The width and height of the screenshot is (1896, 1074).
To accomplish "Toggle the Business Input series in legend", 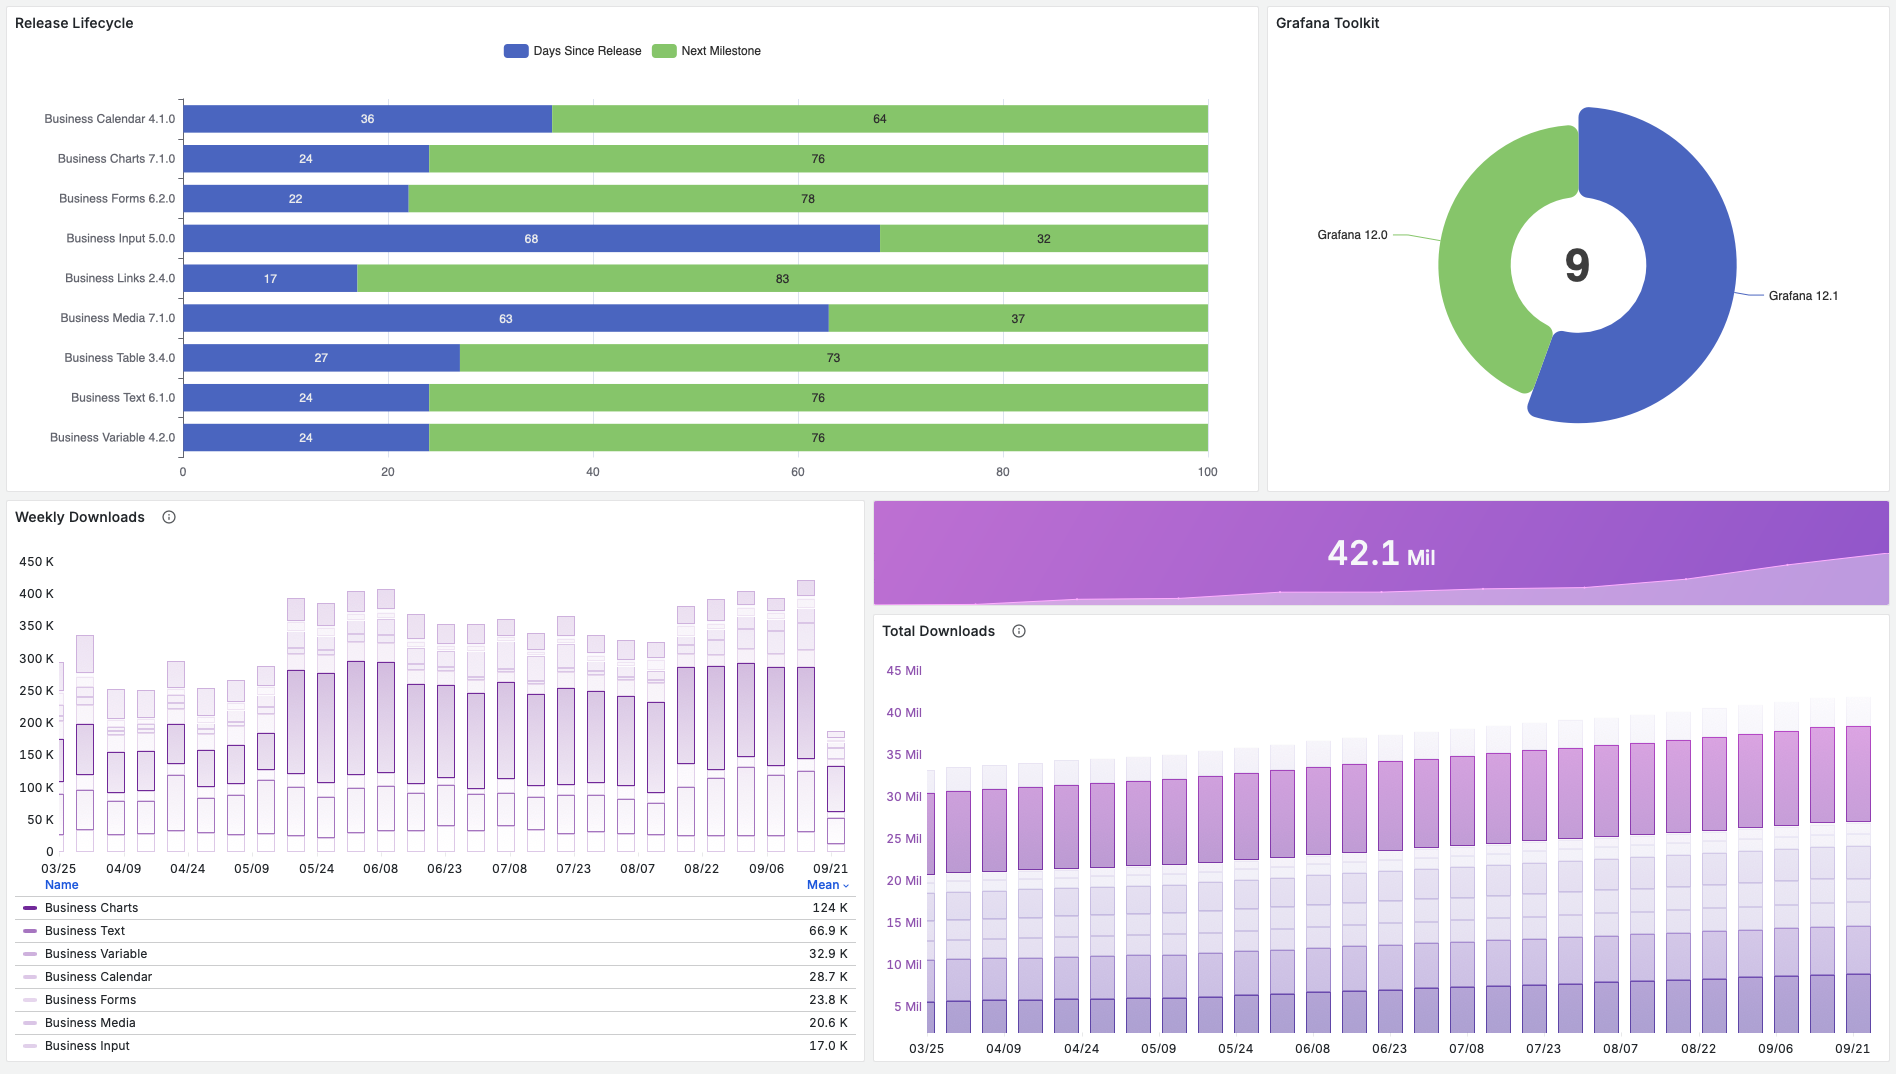I will 87,1046.
